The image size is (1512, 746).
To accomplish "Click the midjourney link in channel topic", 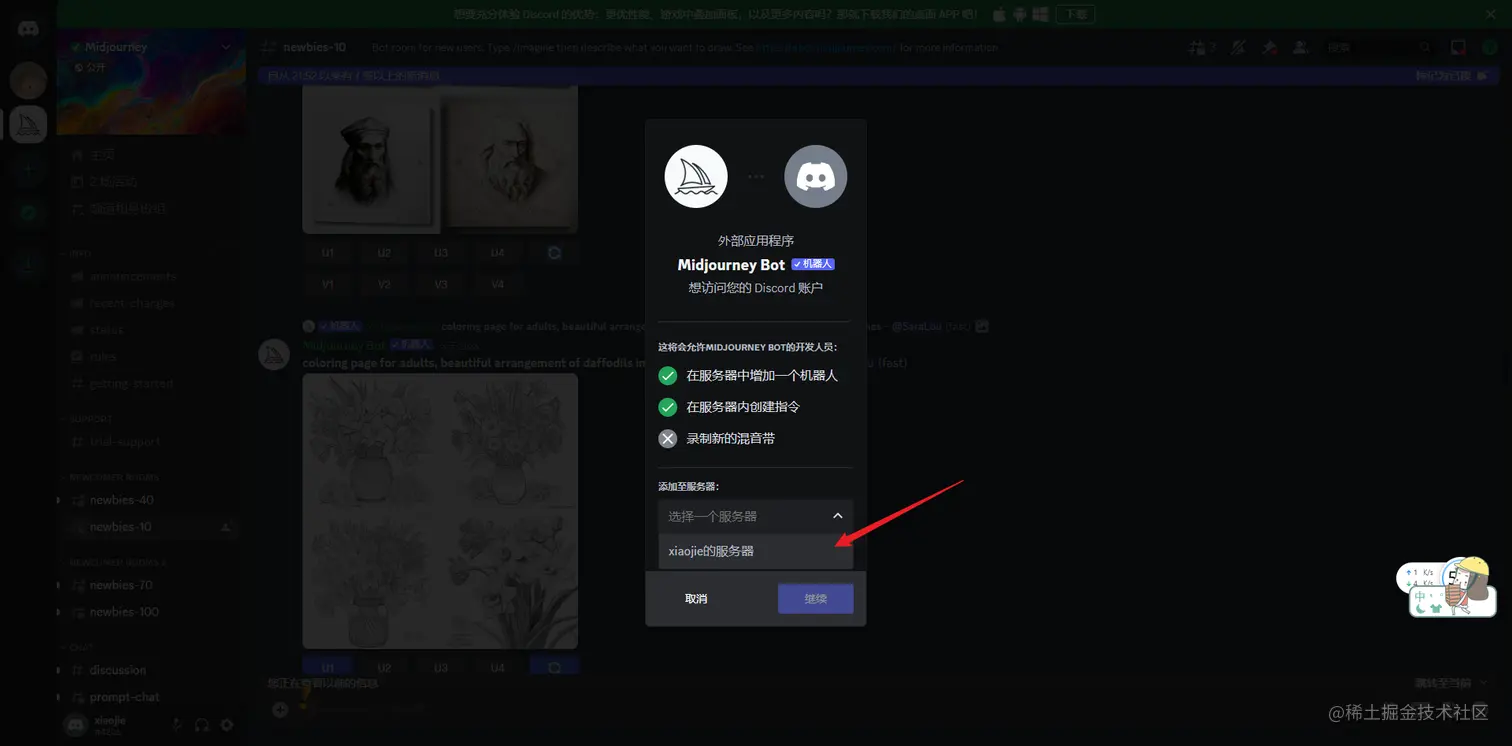I will pos(826,47).
